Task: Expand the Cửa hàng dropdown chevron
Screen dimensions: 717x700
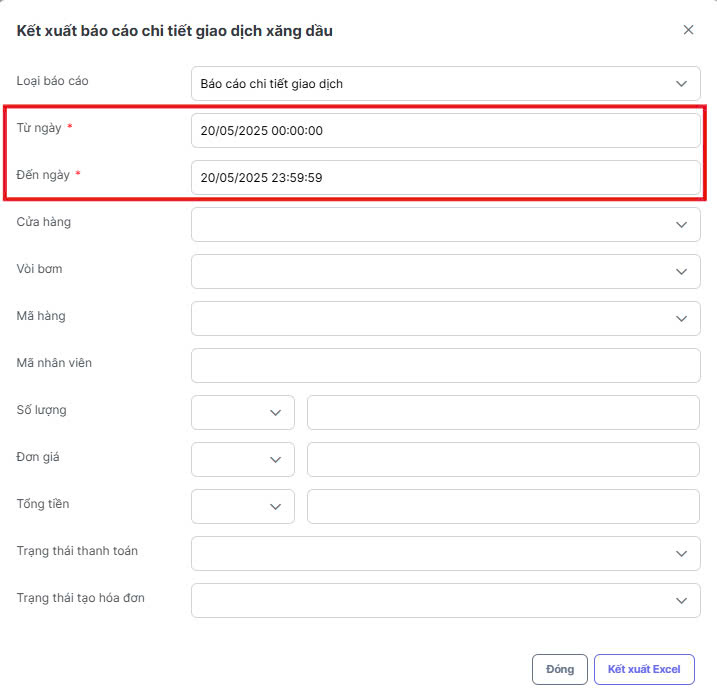Action: tap(681, 225)
